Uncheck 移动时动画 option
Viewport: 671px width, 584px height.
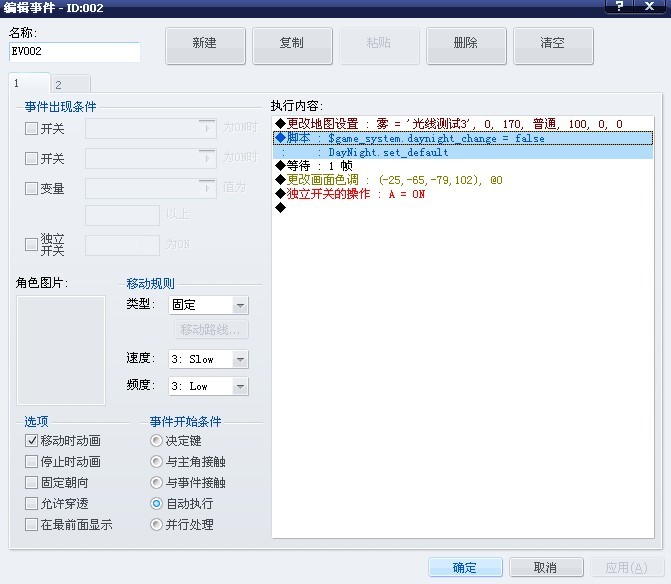(31, 440)
